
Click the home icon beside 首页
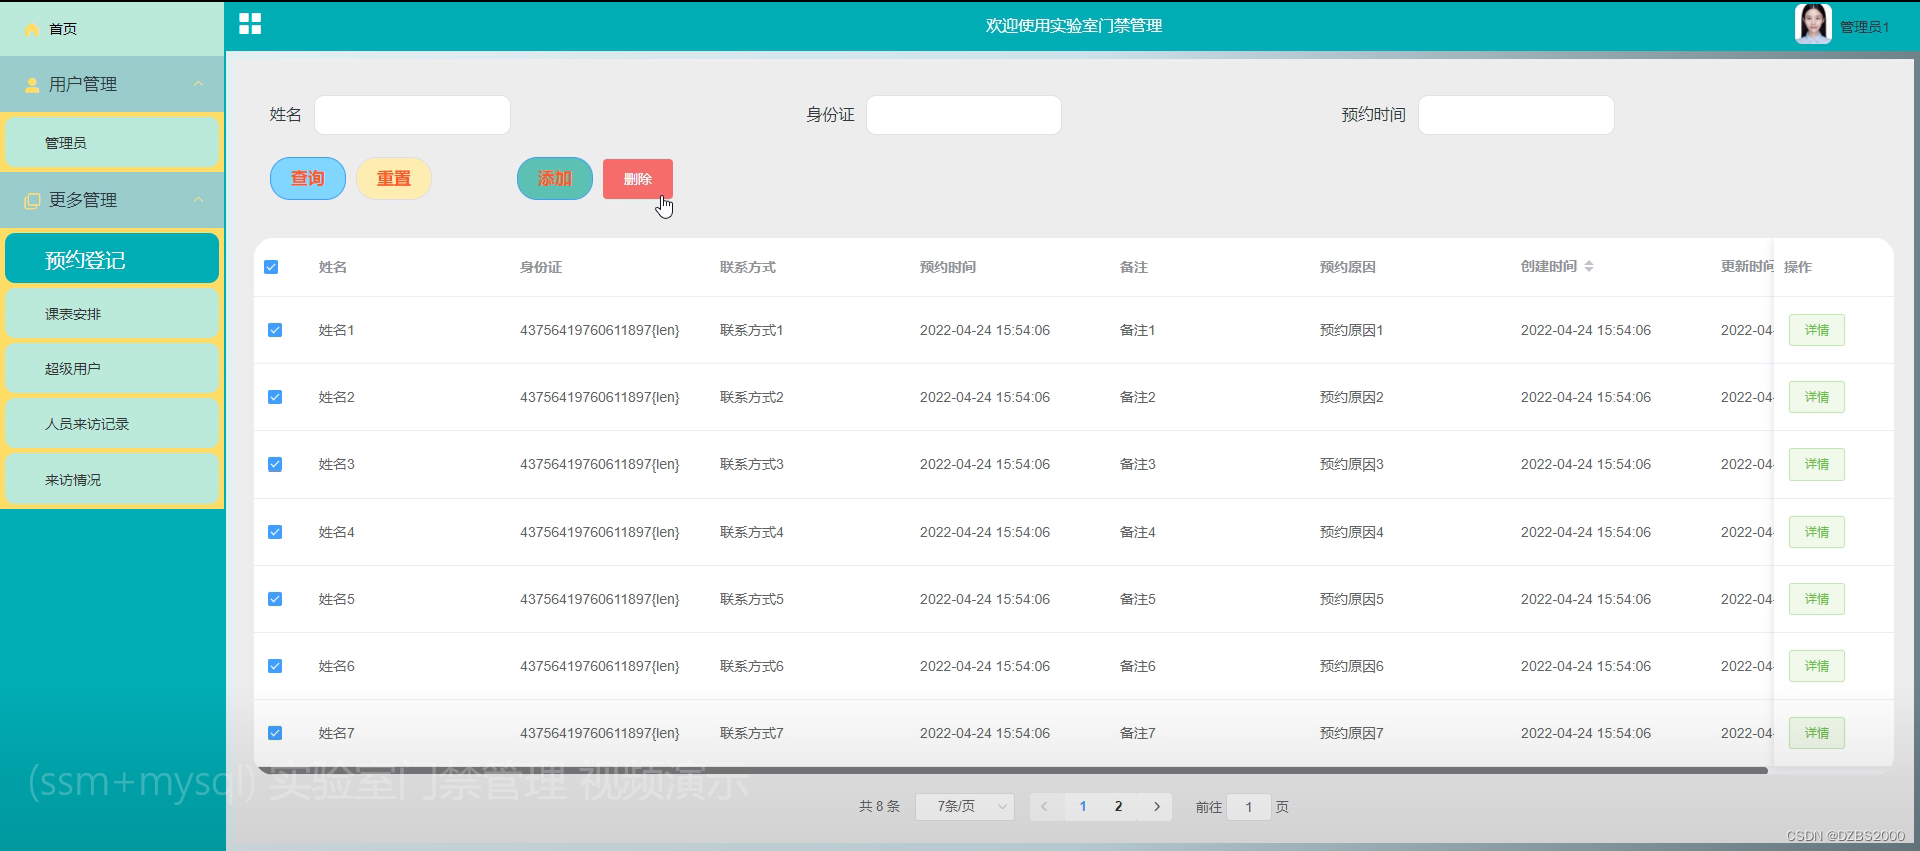click(x=31, y=29)
